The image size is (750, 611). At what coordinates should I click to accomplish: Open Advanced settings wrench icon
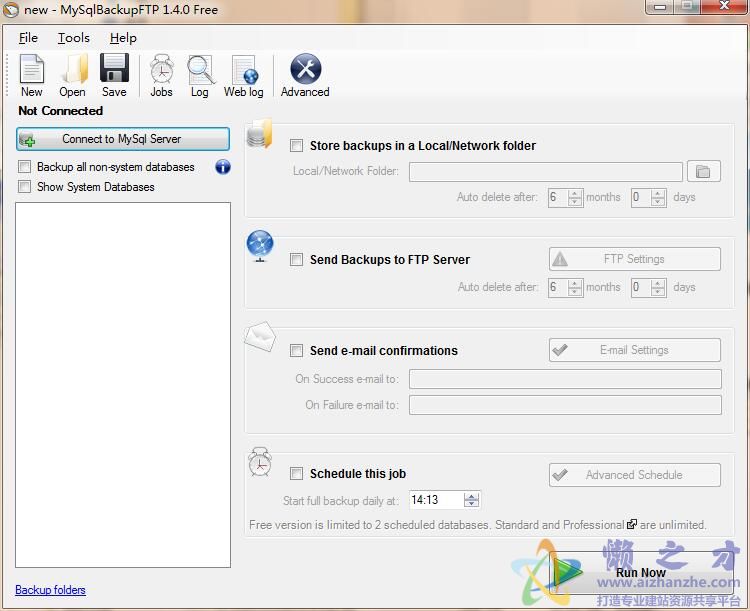tap(305, 76)
